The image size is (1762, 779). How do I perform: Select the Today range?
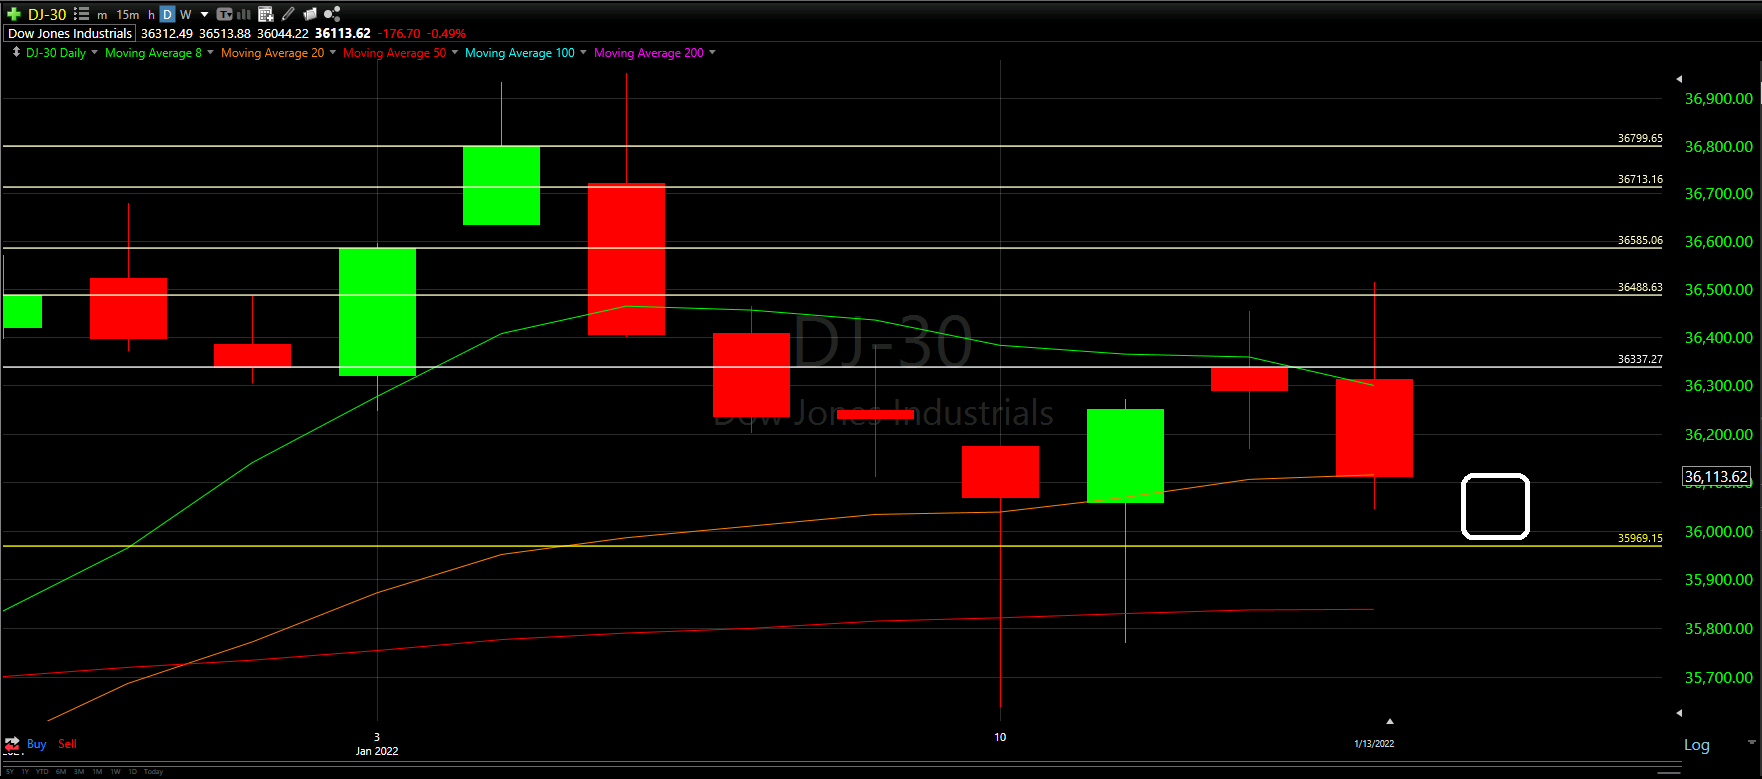[153, 772]
